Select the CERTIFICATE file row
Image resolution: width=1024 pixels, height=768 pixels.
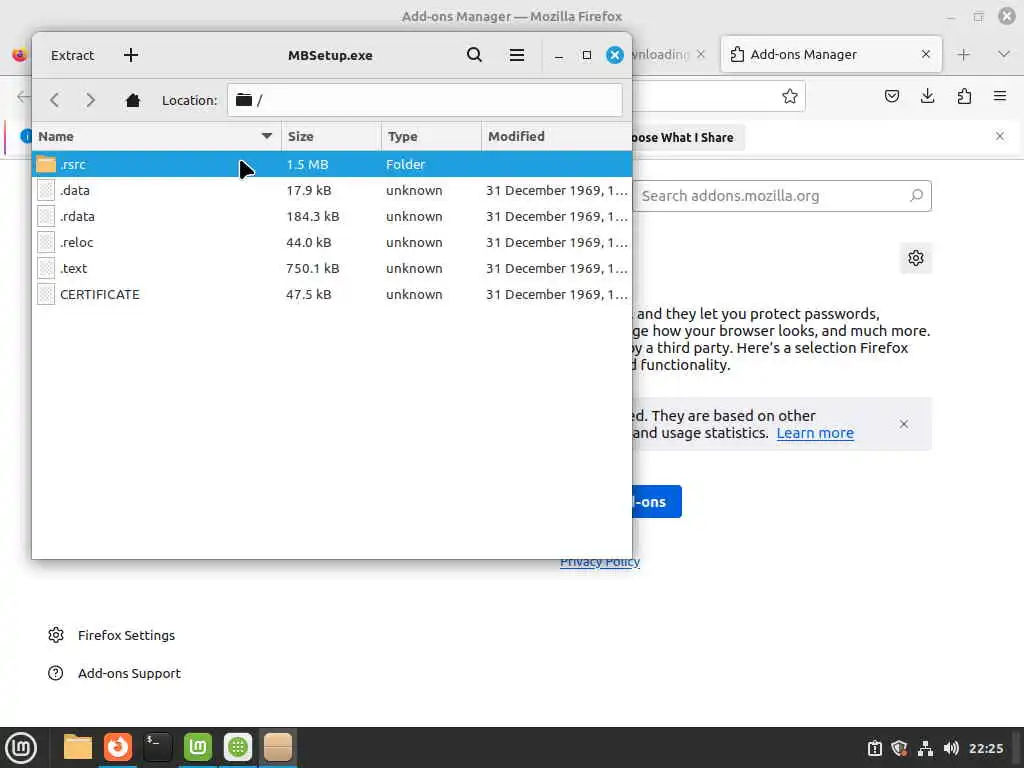[x=332, y=295]
